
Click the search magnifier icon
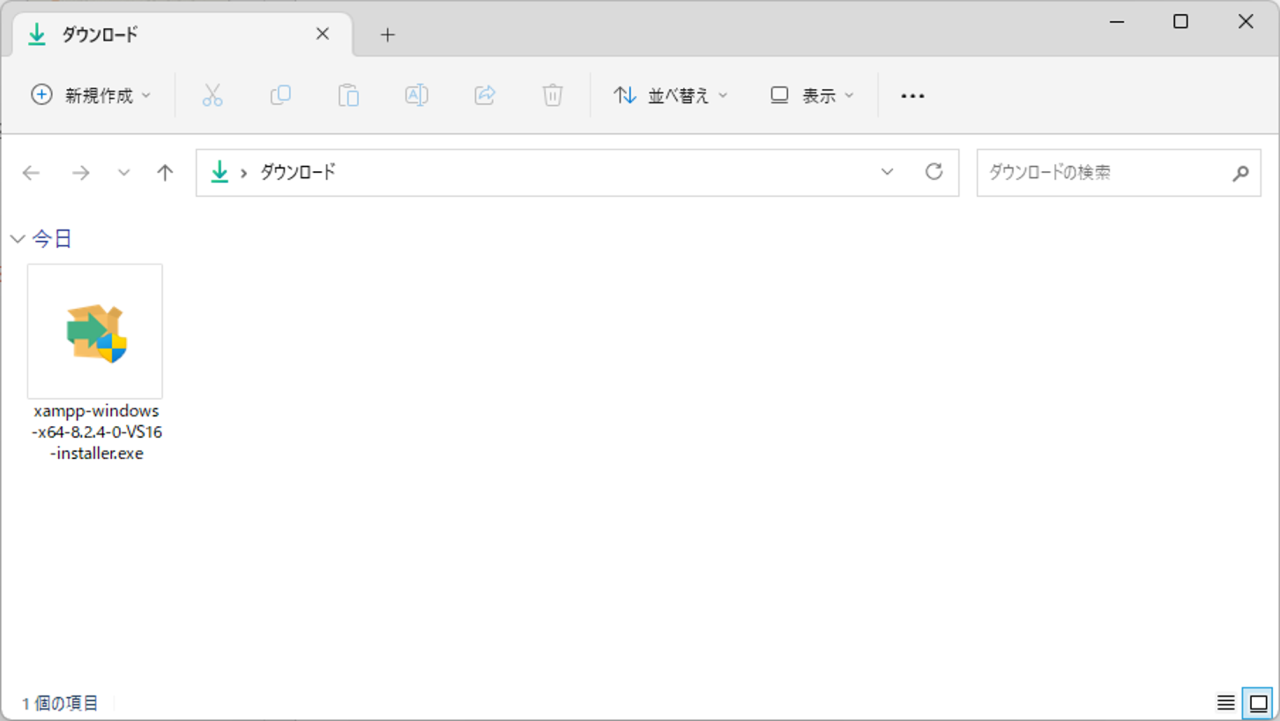1240,173
